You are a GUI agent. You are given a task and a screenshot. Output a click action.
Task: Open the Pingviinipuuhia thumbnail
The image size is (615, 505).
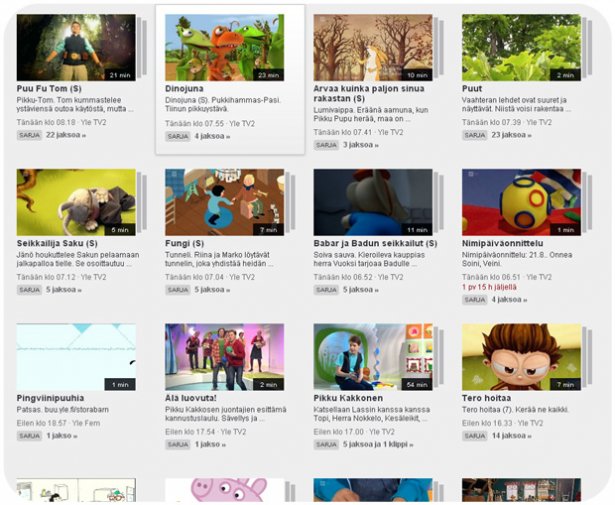coord(76,357)
